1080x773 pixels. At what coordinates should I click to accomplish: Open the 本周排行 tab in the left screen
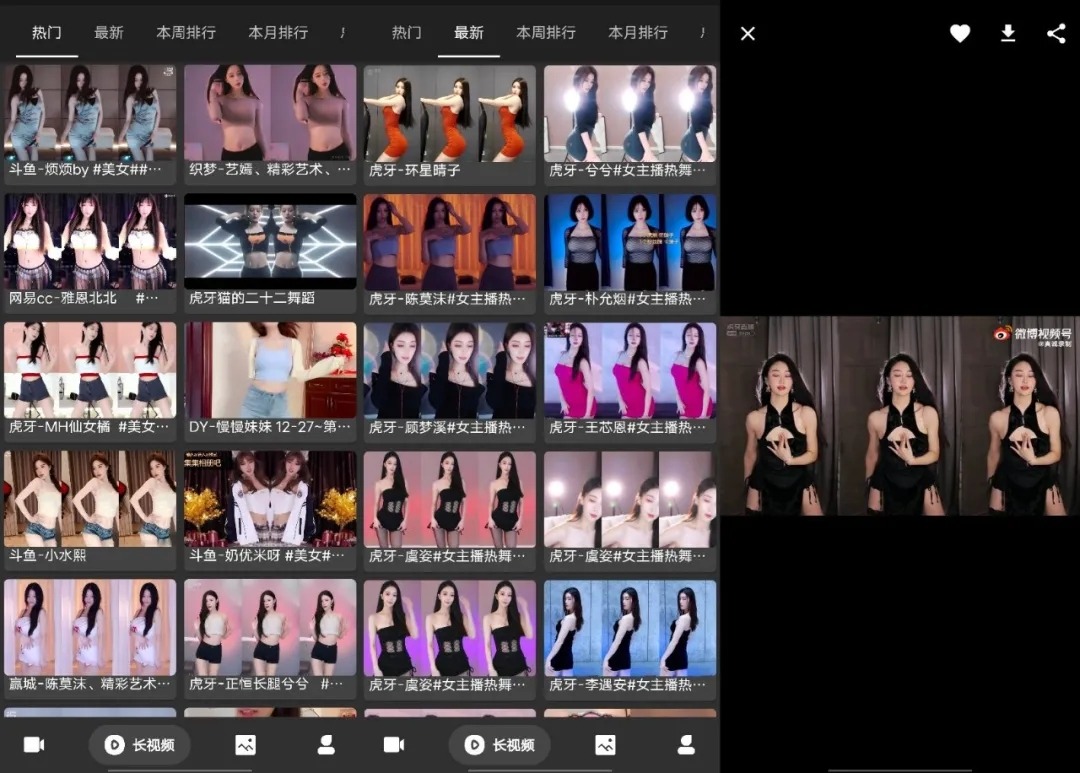(186, 33)
